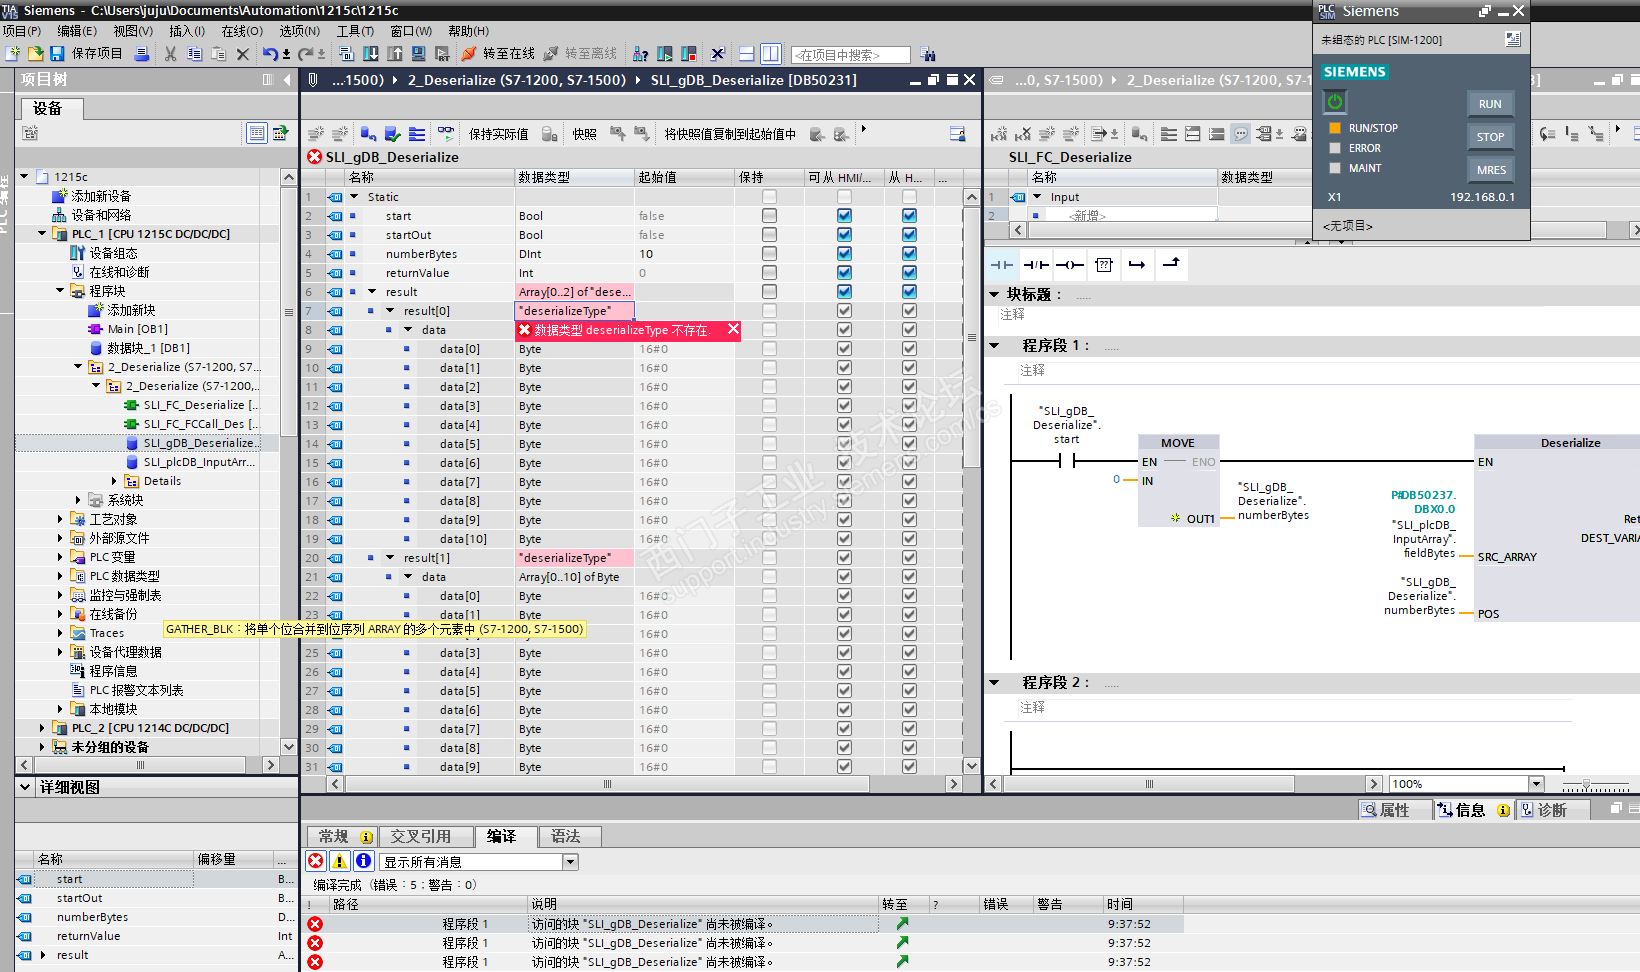
Task: Open the 帮助(H) menu
Action: tap(469, 31)
